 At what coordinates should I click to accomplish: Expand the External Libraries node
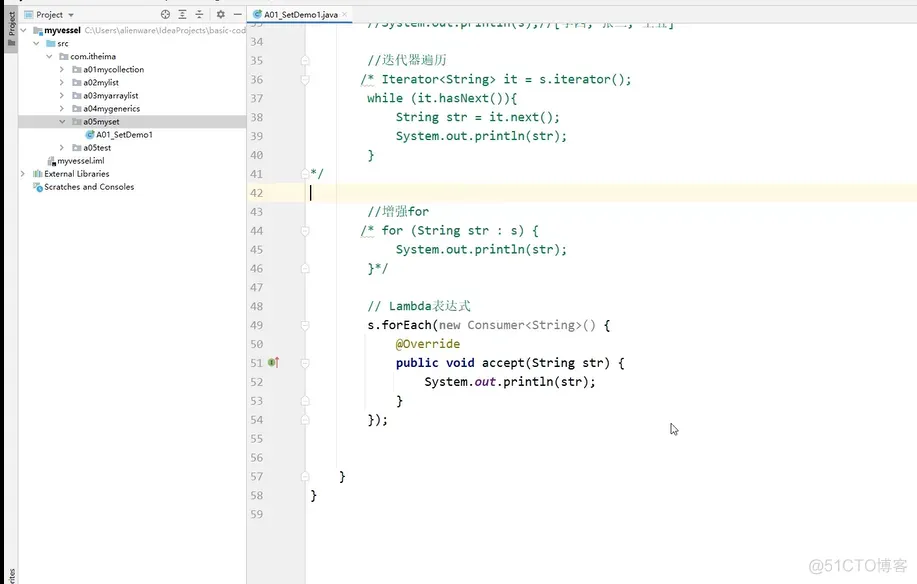pos(23,174)
